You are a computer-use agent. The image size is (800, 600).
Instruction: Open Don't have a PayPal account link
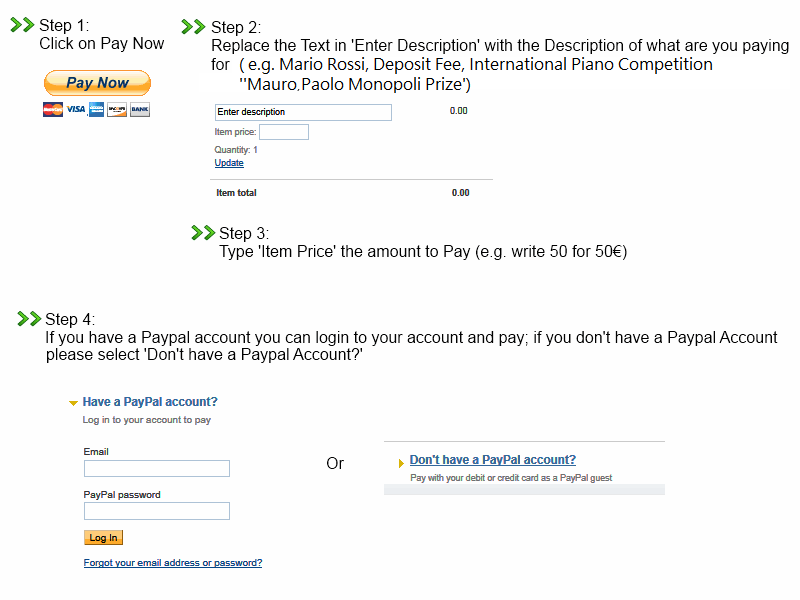[492, 460]
